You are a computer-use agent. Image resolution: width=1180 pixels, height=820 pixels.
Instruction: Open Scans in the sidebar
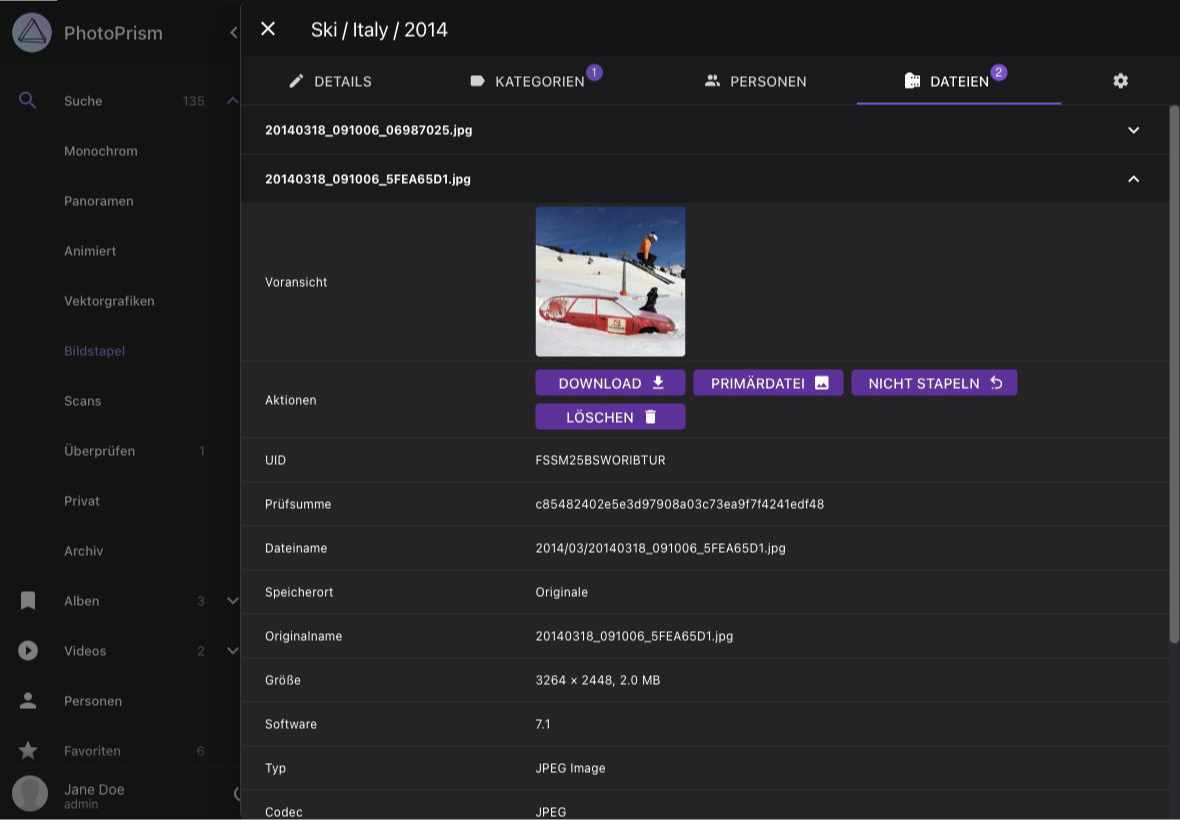83,401
